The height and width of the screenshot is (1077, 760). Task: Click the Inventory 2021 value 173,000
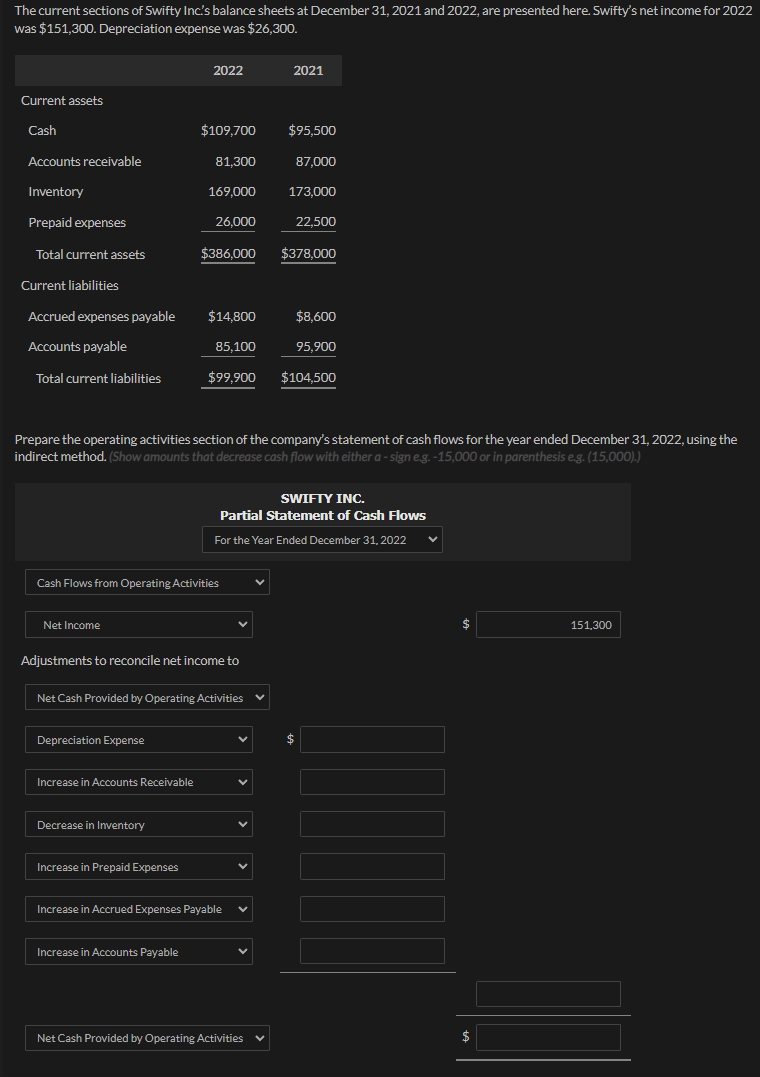[x=312, y=192]
